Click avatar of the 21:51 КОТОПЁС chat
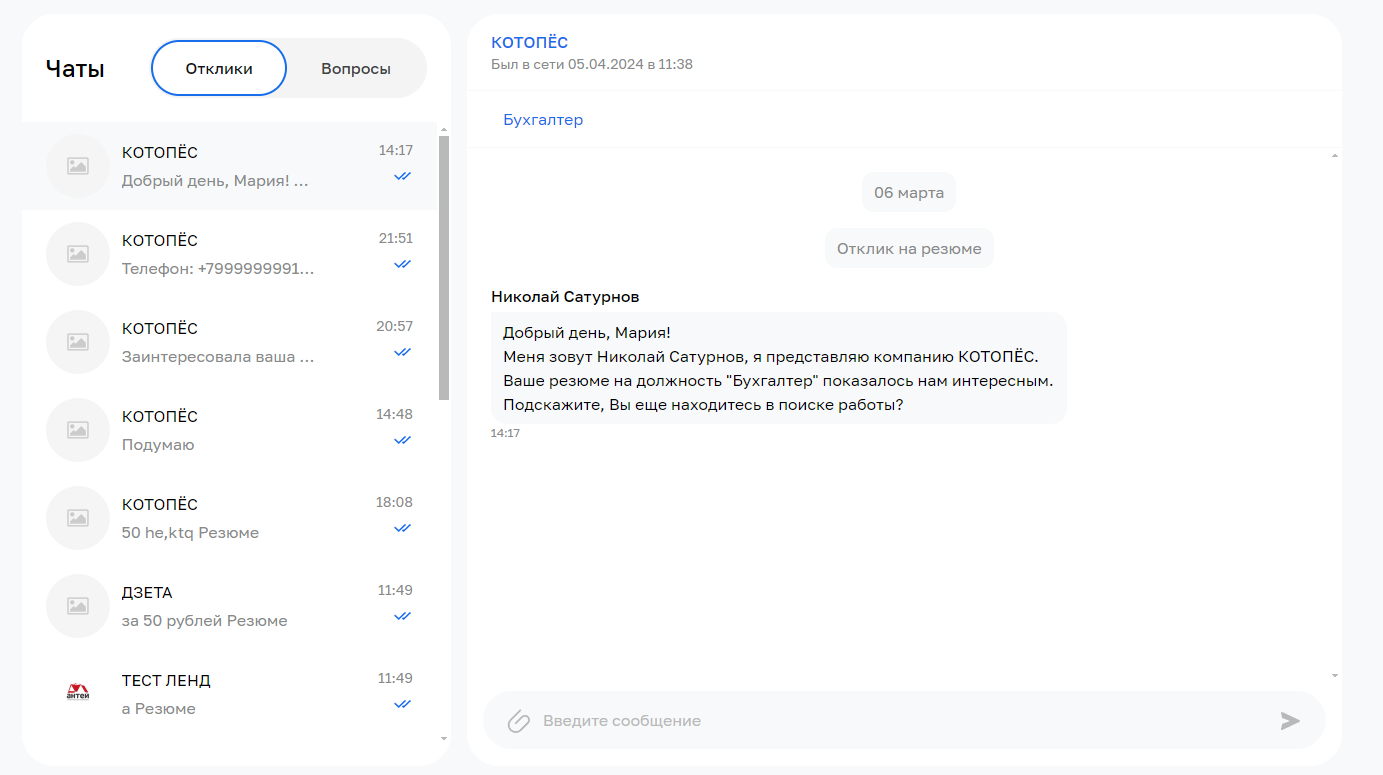 pyautogui.click(x=78, y=254)
